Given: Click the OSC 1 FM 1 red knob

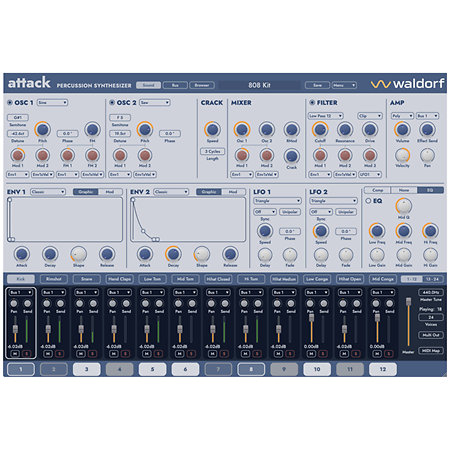Looking at the screenshot, I should (67, 155).
